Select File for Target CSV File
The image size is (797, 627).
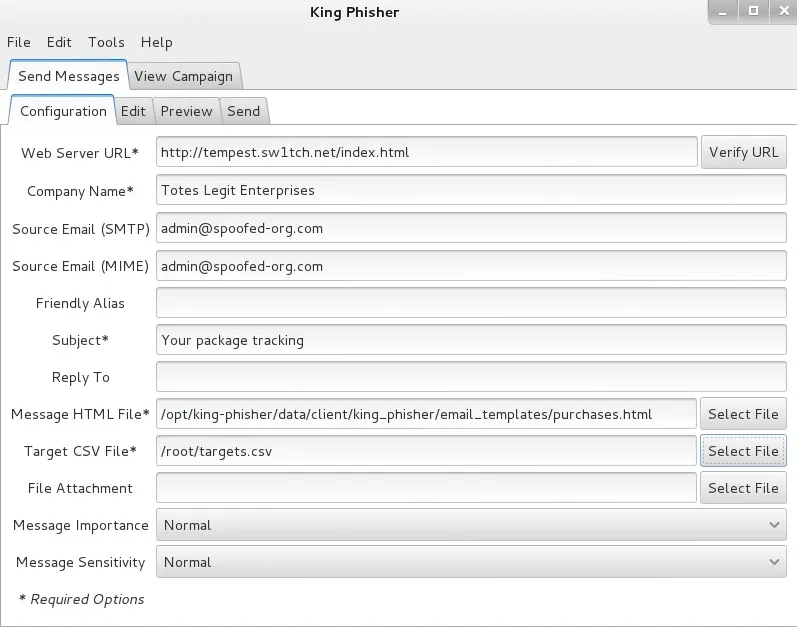pos(743,451)
